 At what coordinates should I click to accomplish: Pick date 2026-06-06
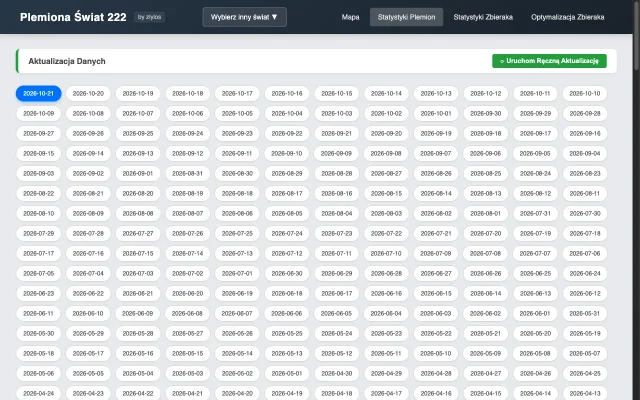[x=287, y=313]
